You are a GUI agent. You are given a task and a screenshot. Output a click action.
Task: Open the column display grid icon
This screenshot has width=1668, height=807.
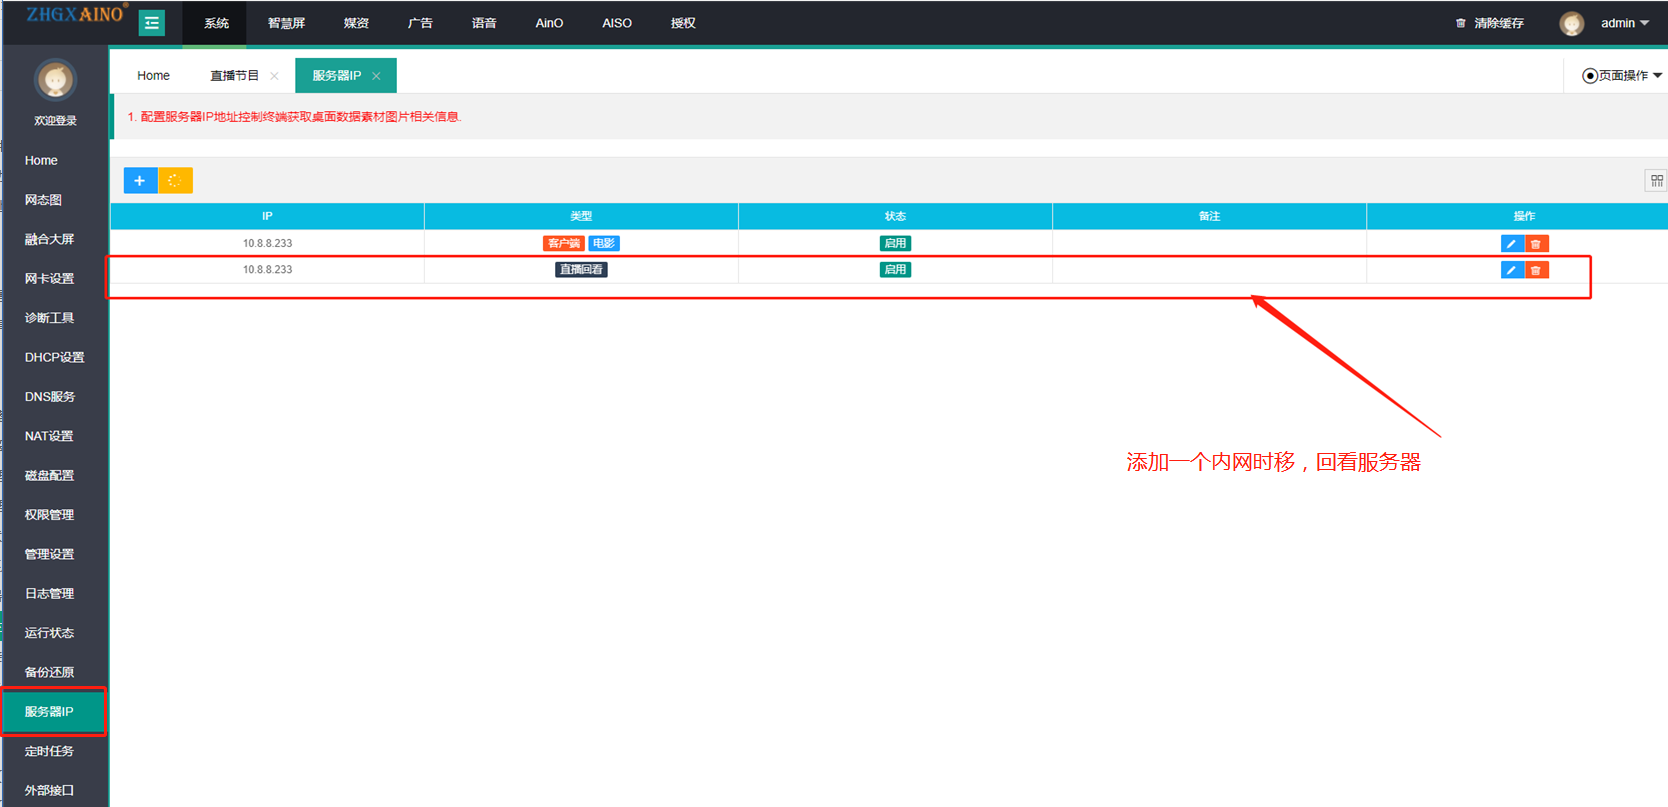pos(1656,181)
